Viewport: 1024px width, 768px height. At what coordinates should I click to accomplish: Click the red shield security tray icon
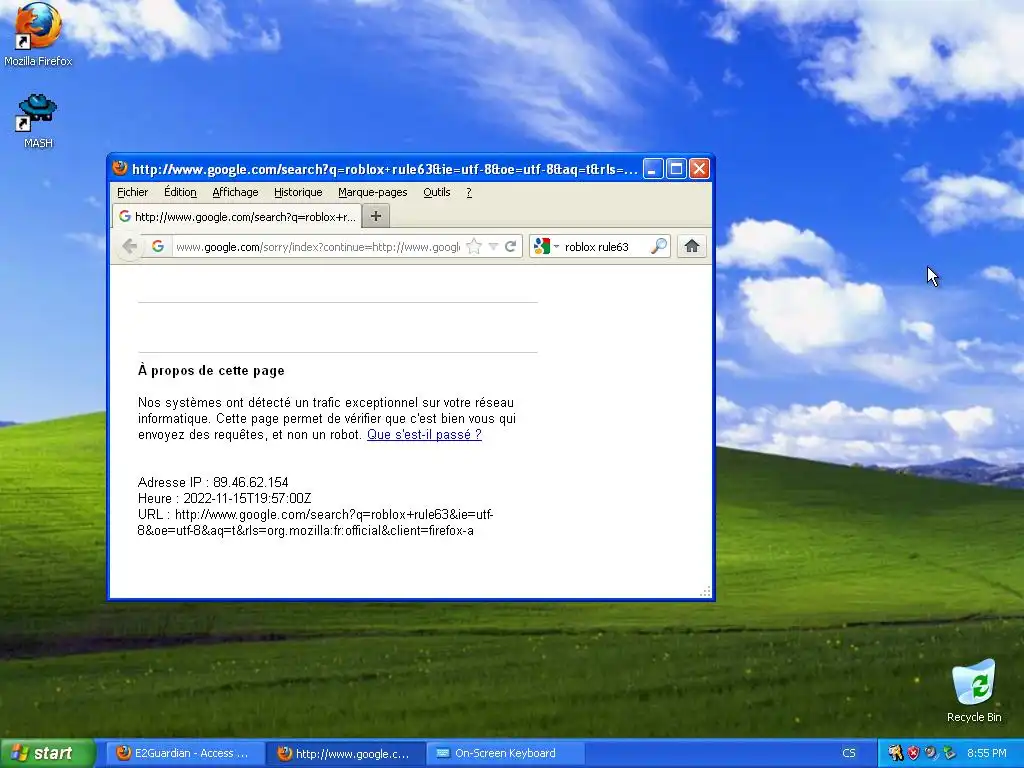point(913,753)
